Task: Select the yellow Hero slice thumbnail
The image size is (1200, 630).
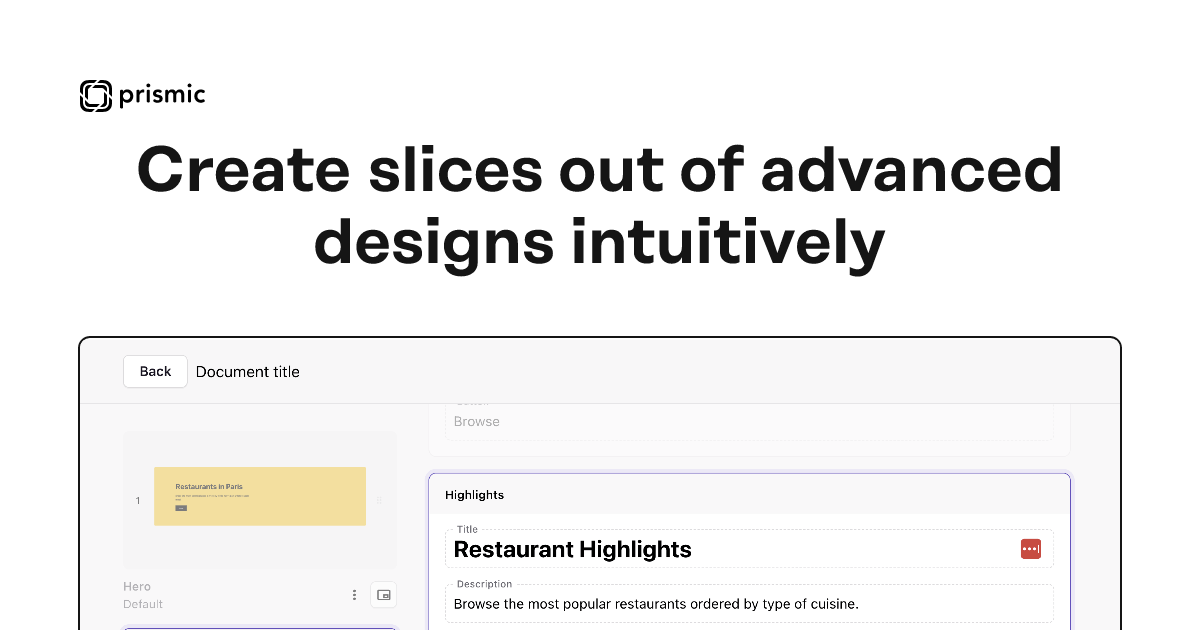Action: pyautogui.click(x=260, y=496)
